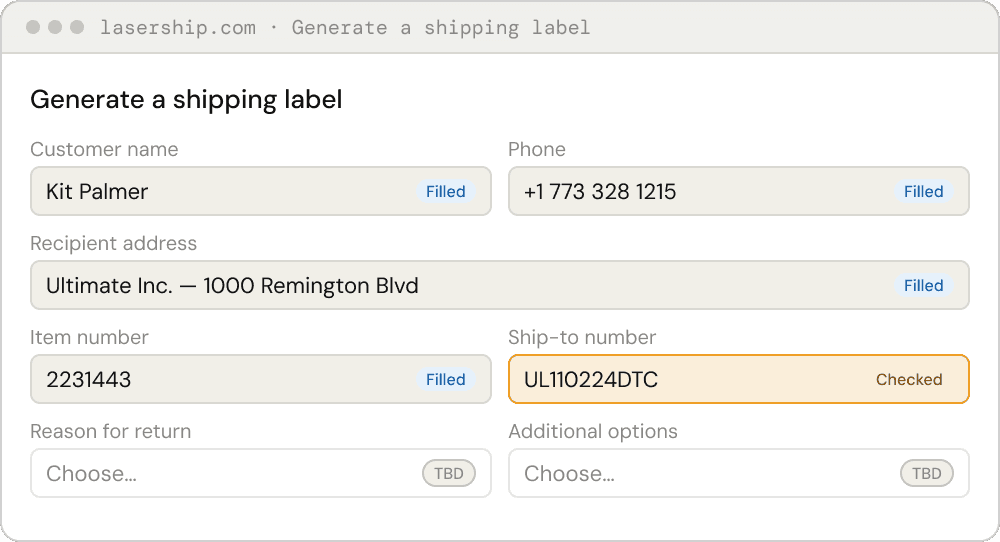Click the Item number field showing 2231443
This screenshot has height=542, width=1000.
click(220, 379)
